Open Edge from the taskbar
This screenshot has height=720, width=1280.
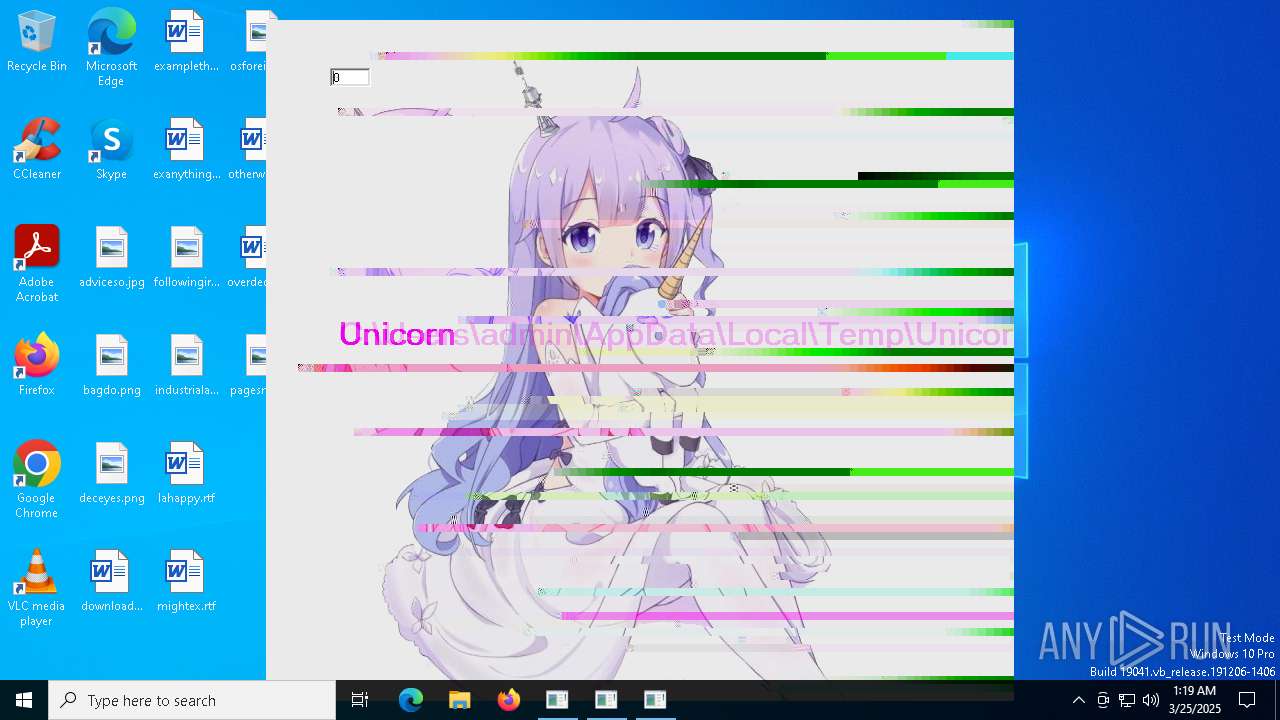pos(411,700)
